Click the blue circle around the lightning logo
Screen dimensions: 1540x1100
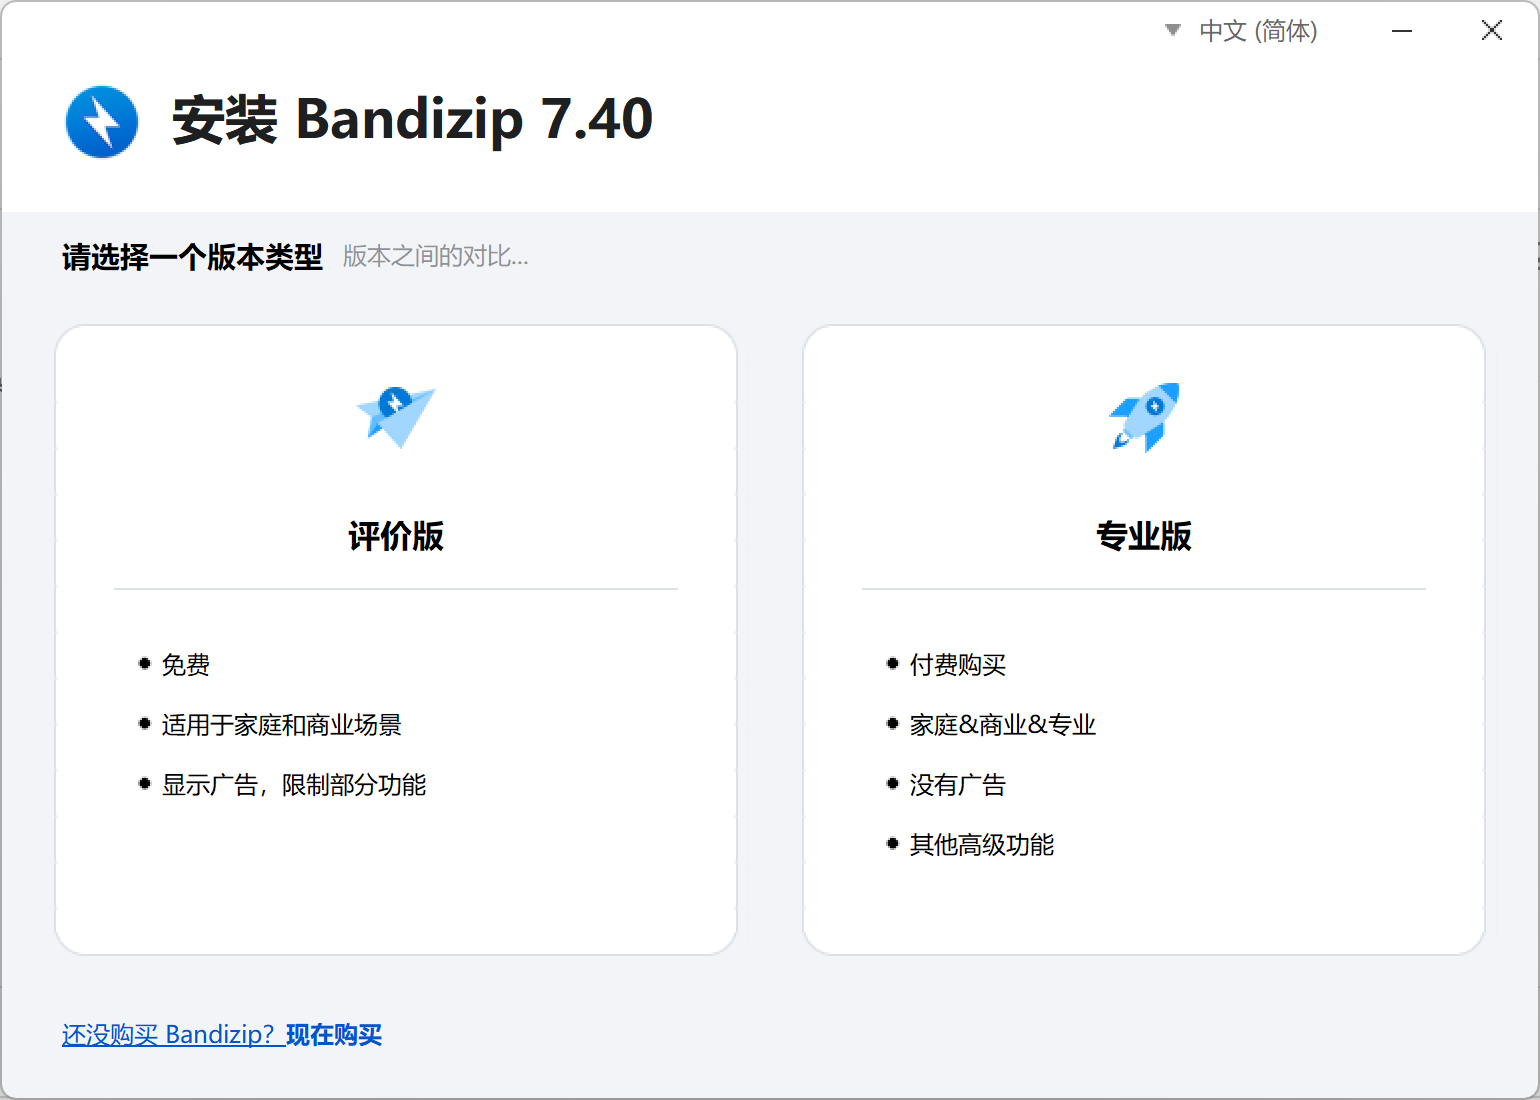[101, 121]
